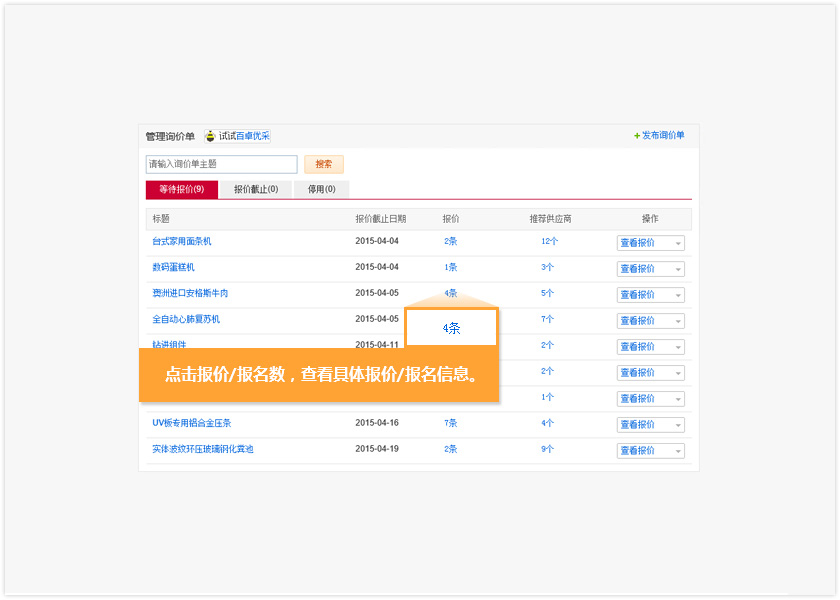840x600 pixels.
Task: Open the 发布询价单 link
Action: tap(663, 136)
